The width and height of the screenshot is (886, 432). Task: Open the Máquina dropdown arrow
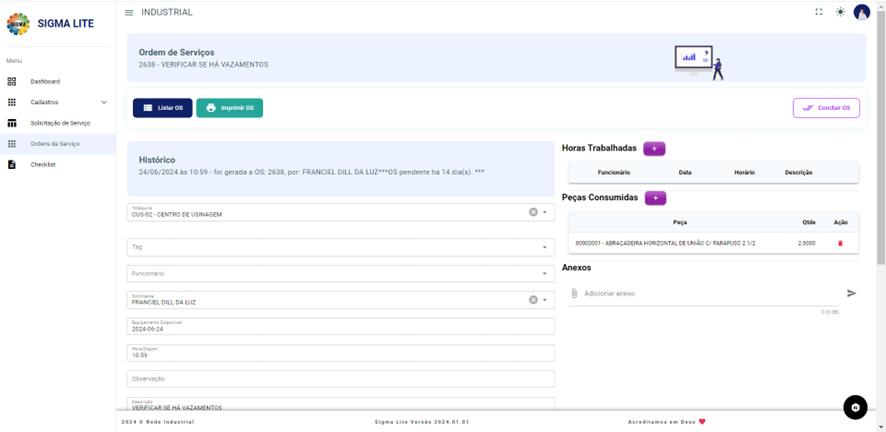pos(545,212)
